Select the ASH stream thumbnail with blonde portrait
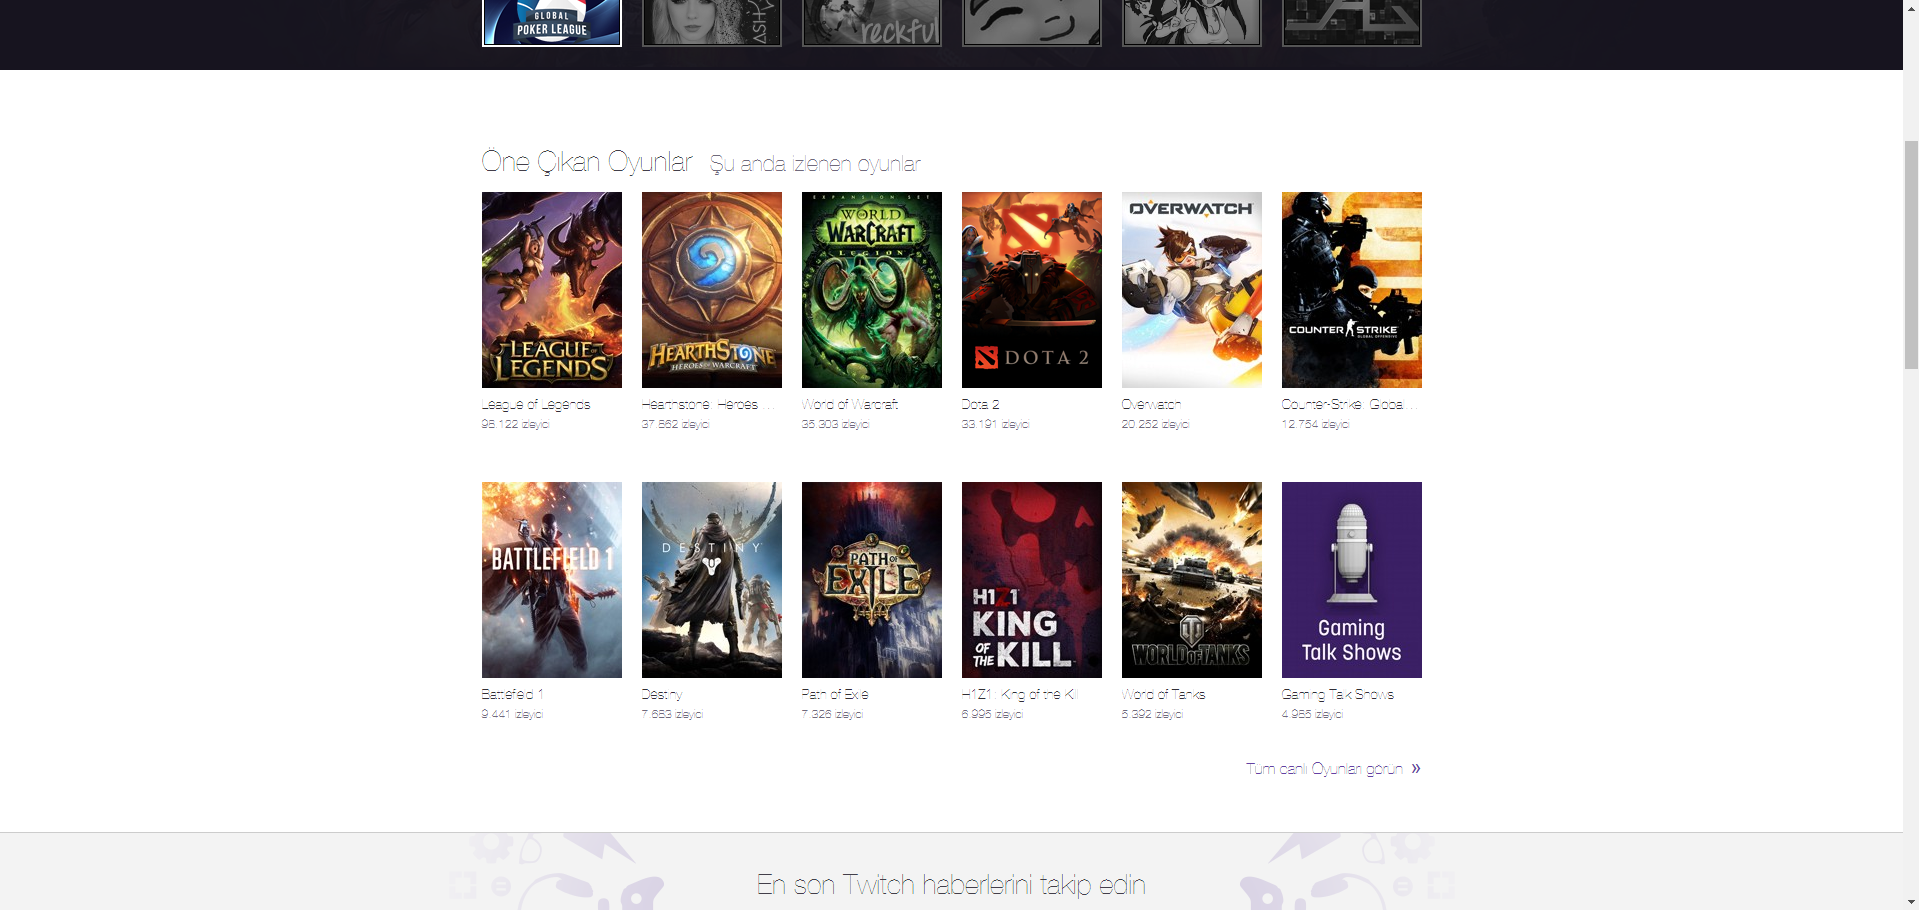This screenshot has width=1919, height=910. [x=711, y=22]
